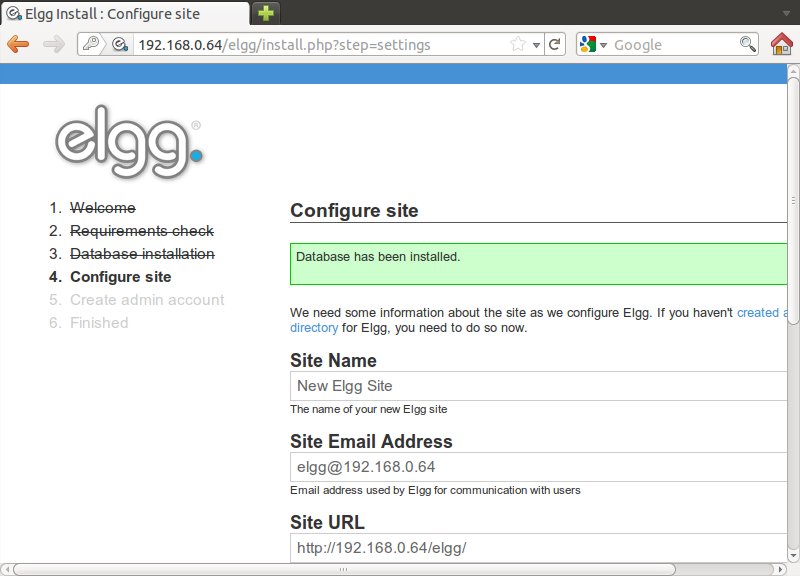800x576 pixels.
Task: Click the vertical scrollbar thumb
Action: point(792,201)
